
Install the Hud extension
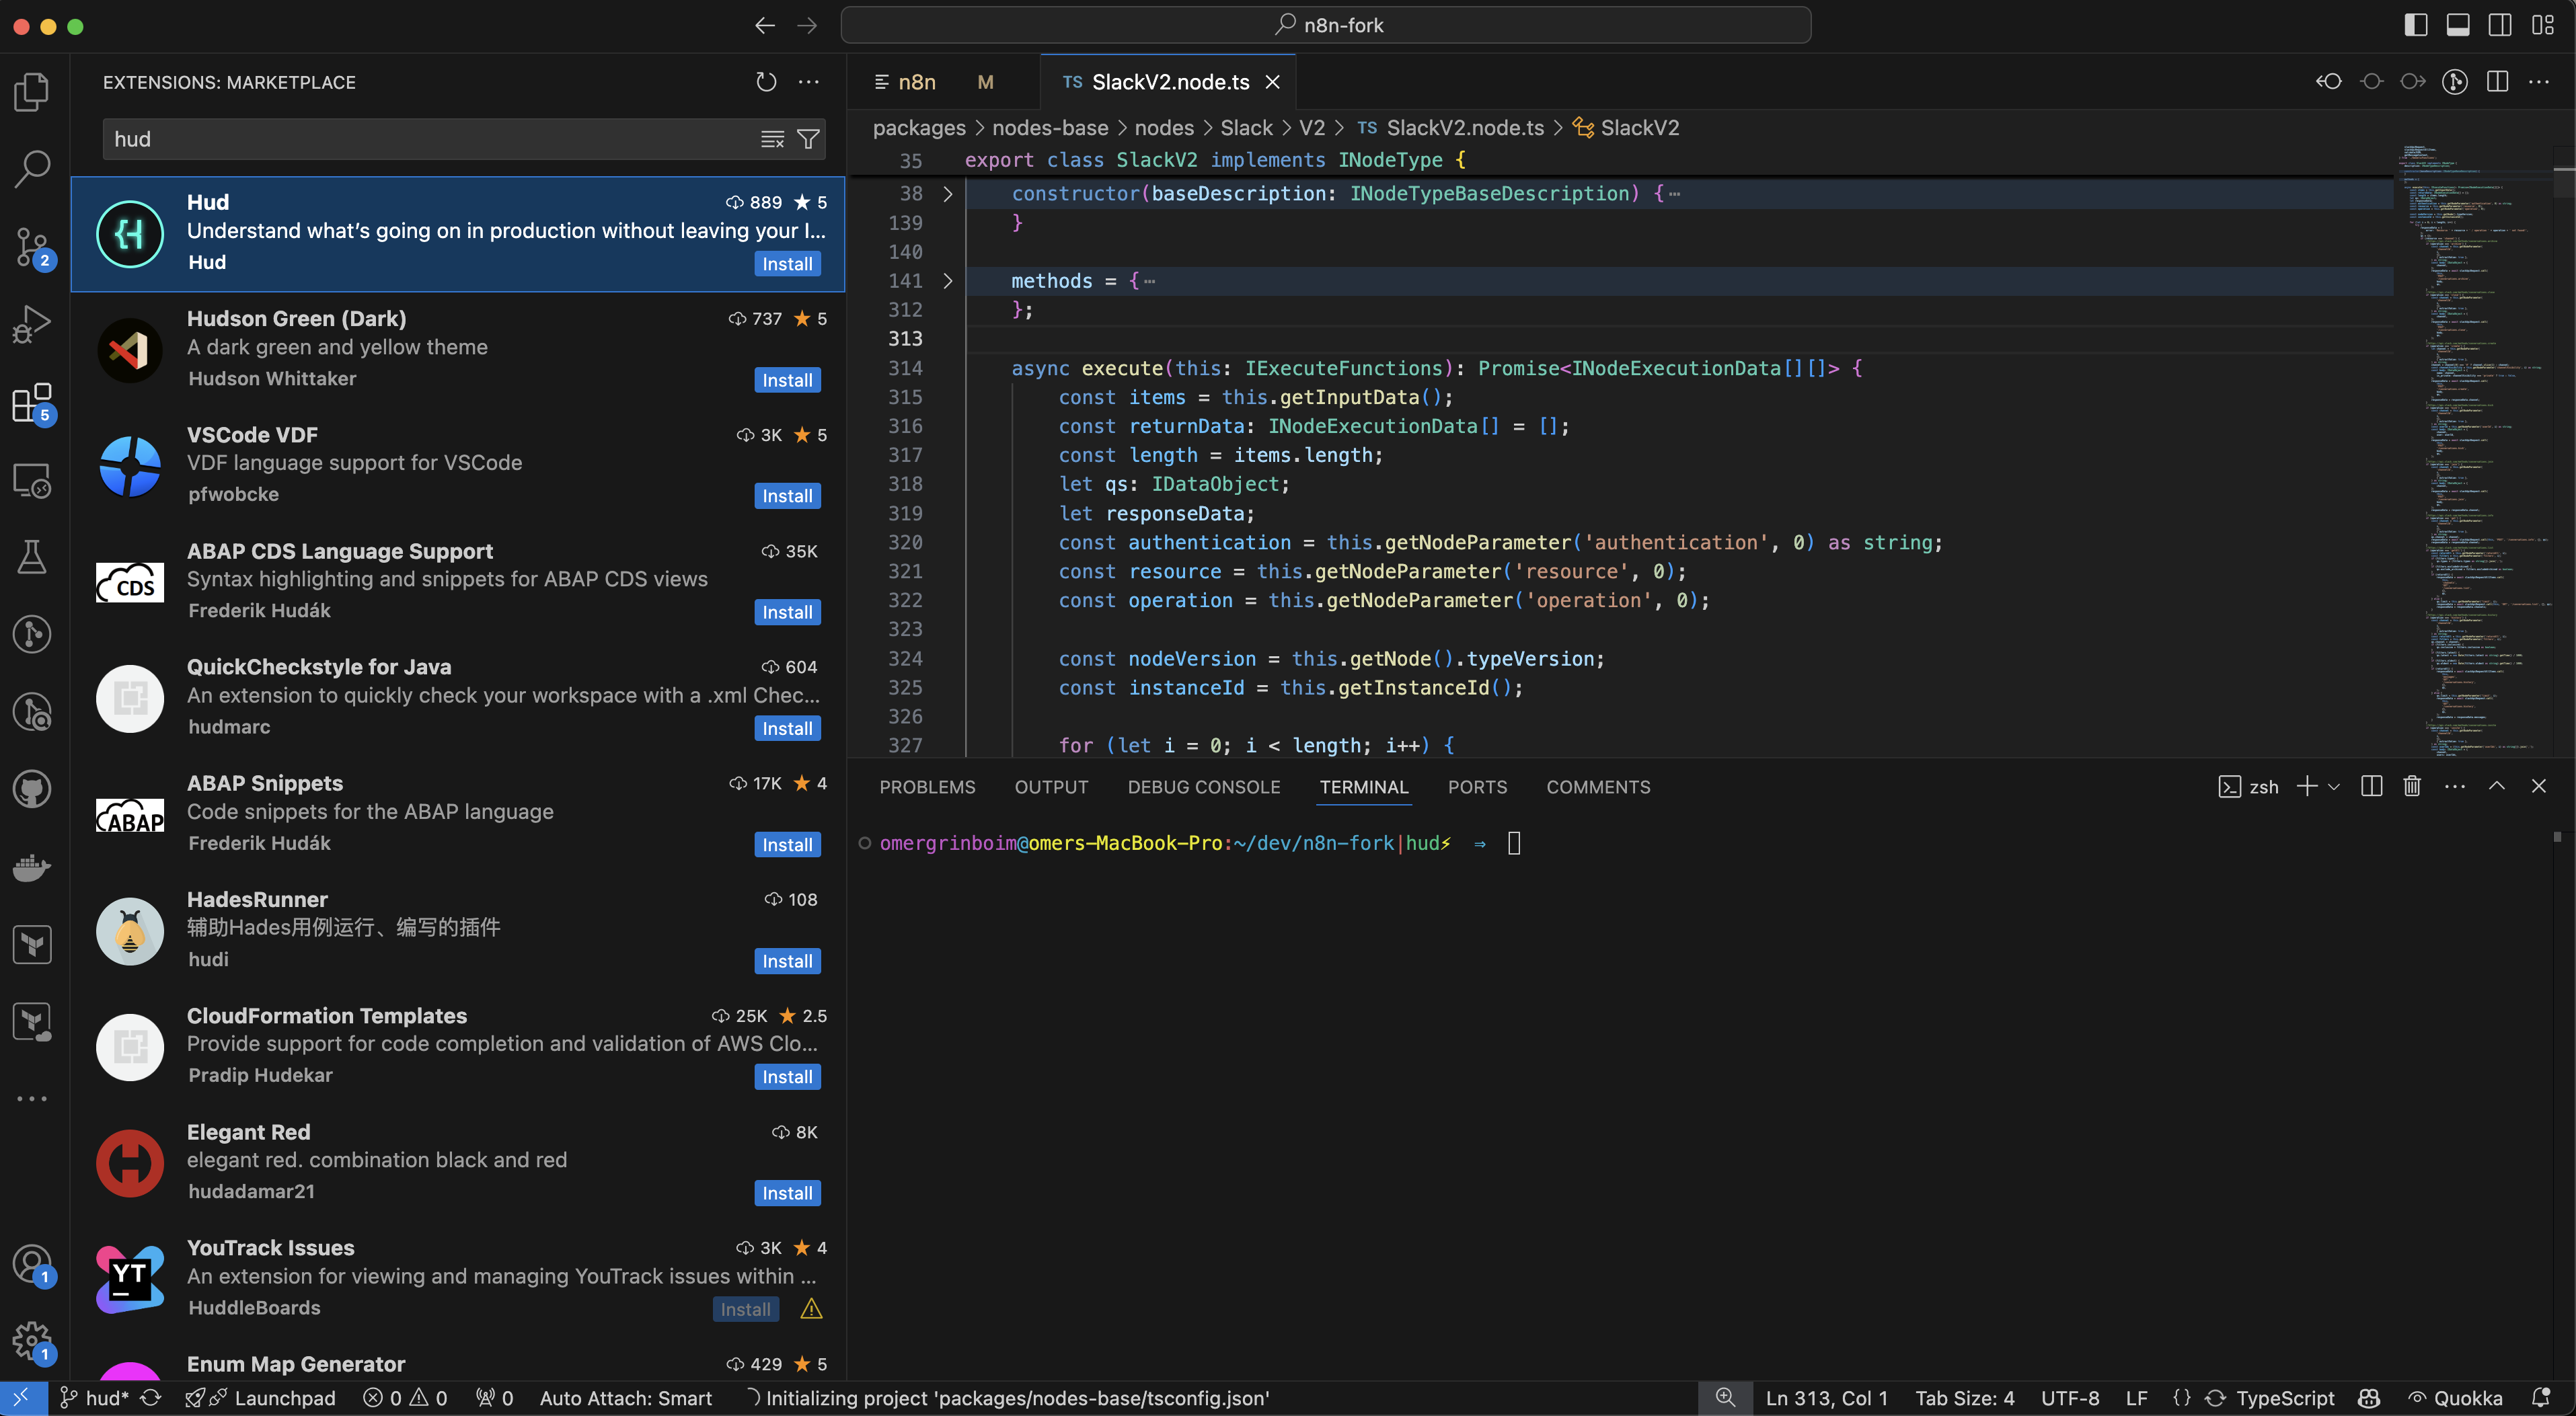pos(787,264)
